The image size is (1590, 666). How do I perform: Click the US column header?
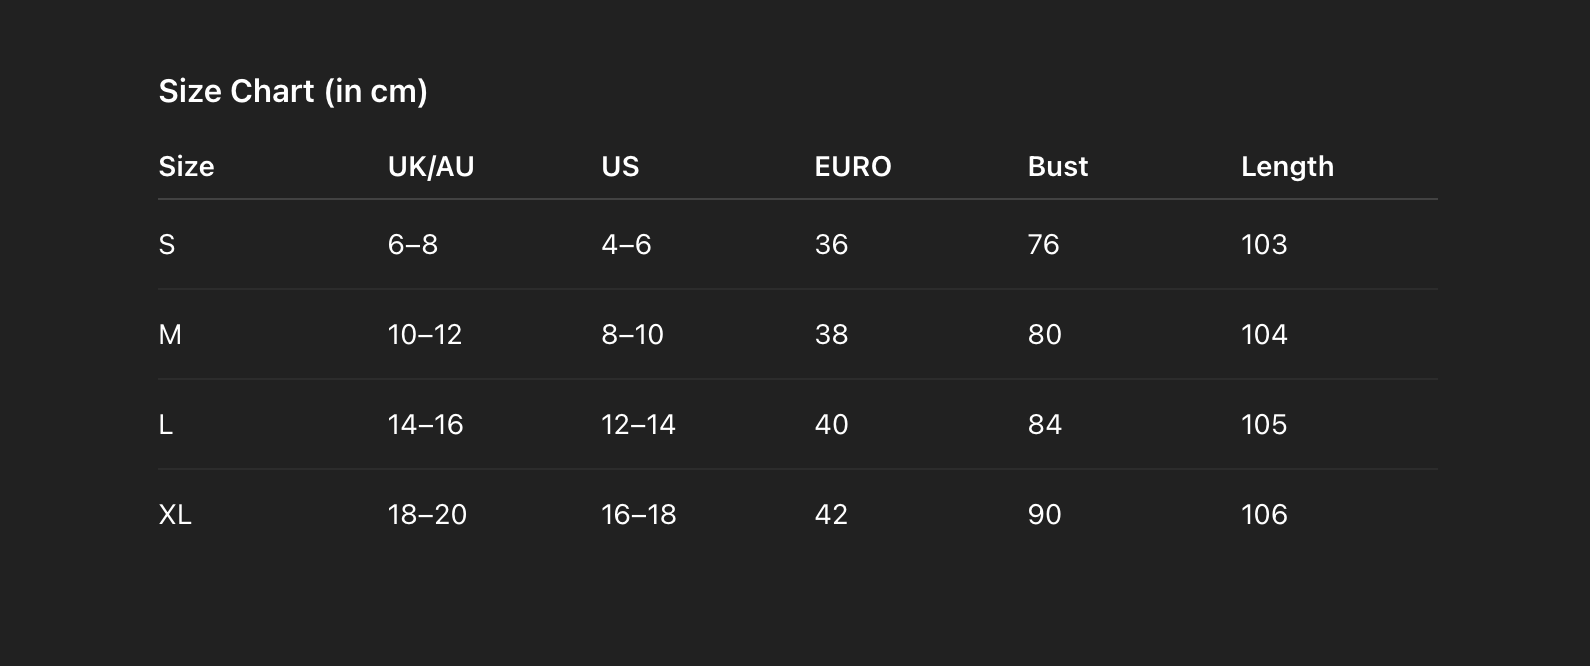(x=620, y=166)
